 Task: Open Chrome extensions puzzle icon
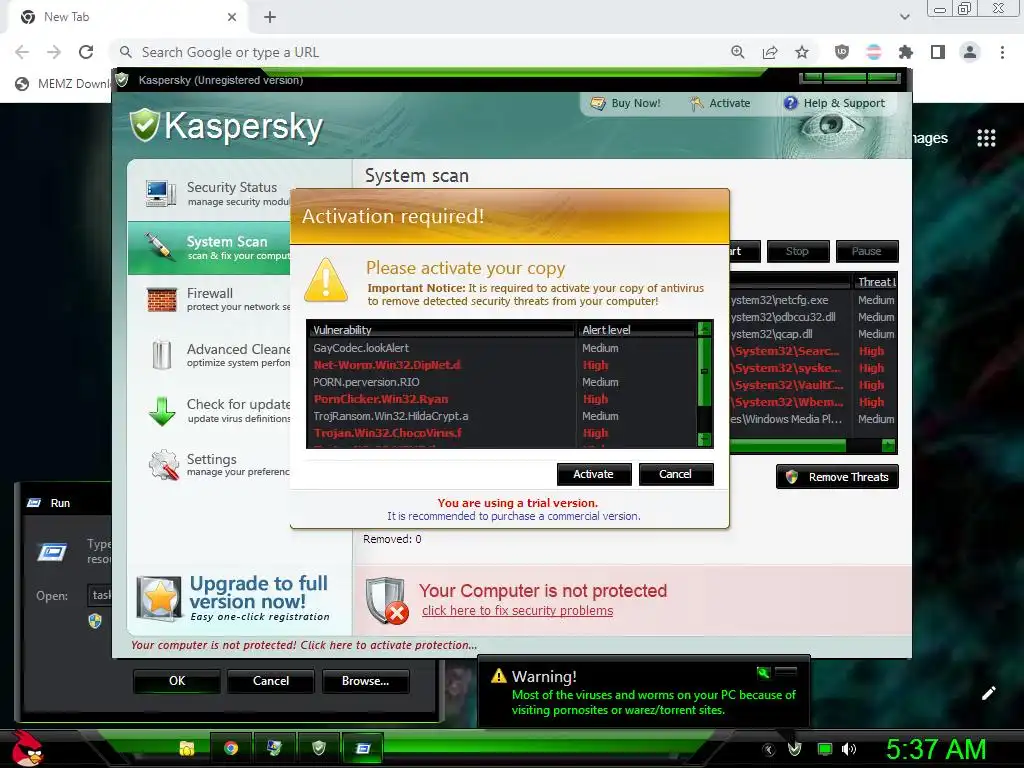tap(905, 52)
